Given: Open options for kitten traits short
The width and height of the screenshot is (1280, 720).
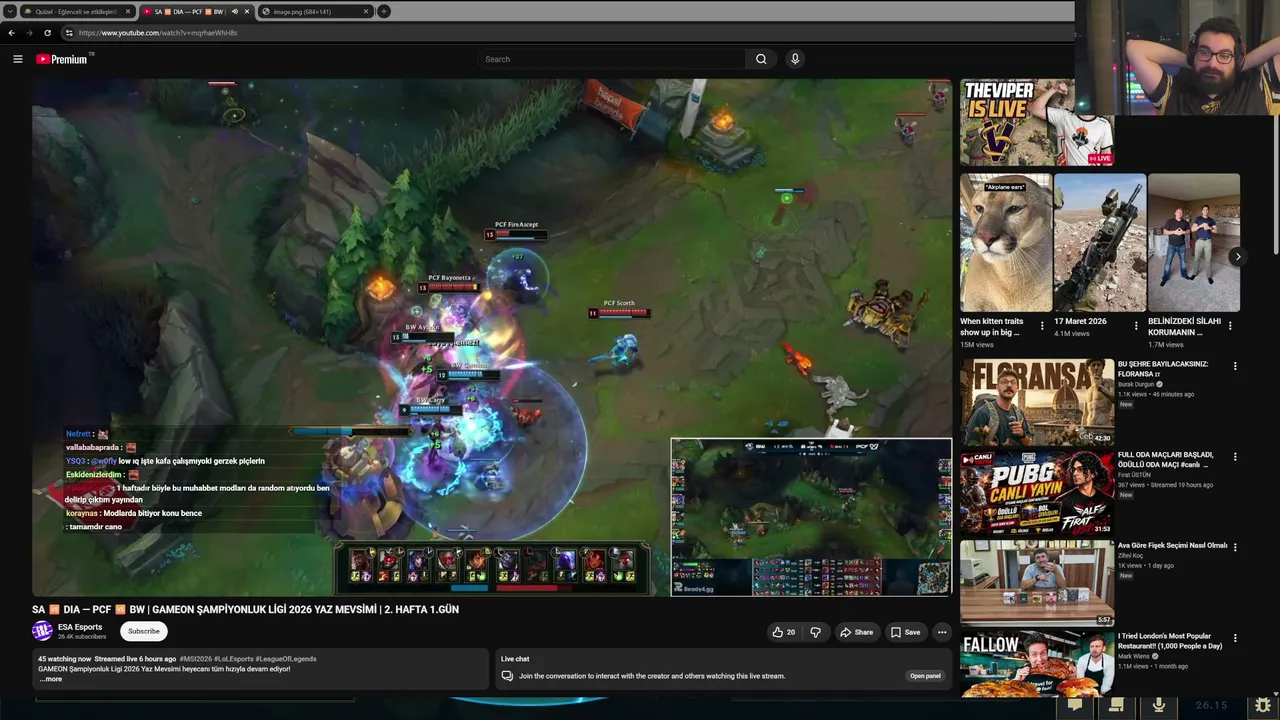Looking at the screenshot, I should pos(1042,326).
